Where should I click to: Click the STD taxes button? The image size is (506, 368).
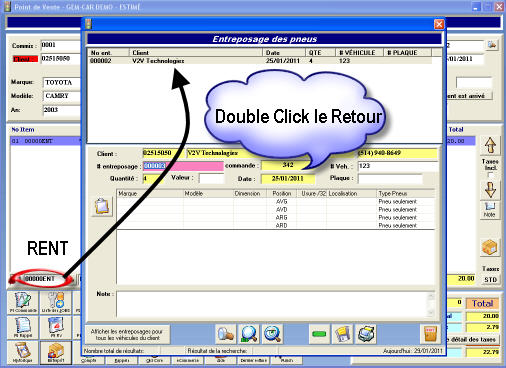click(x=490, y=280)
